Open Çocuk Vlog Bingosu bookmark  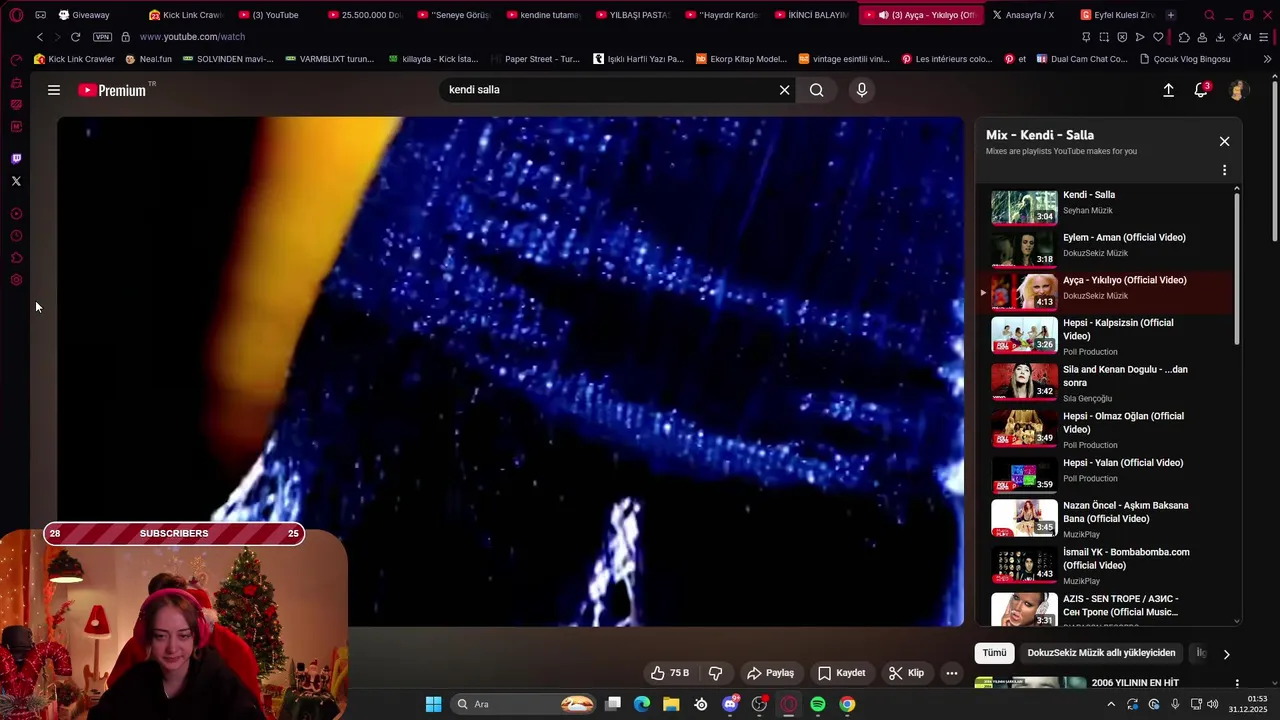tap(1185, 59)
